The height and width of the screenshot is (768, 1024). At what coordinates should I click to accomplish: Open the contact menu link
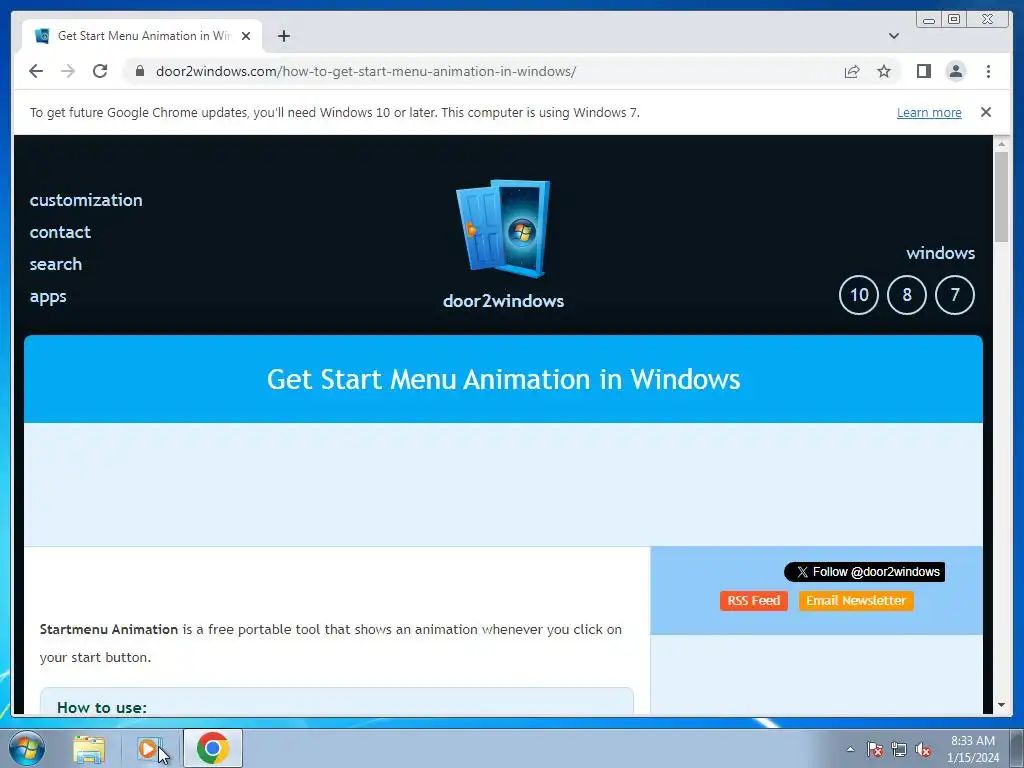click(x=60, y=232)
